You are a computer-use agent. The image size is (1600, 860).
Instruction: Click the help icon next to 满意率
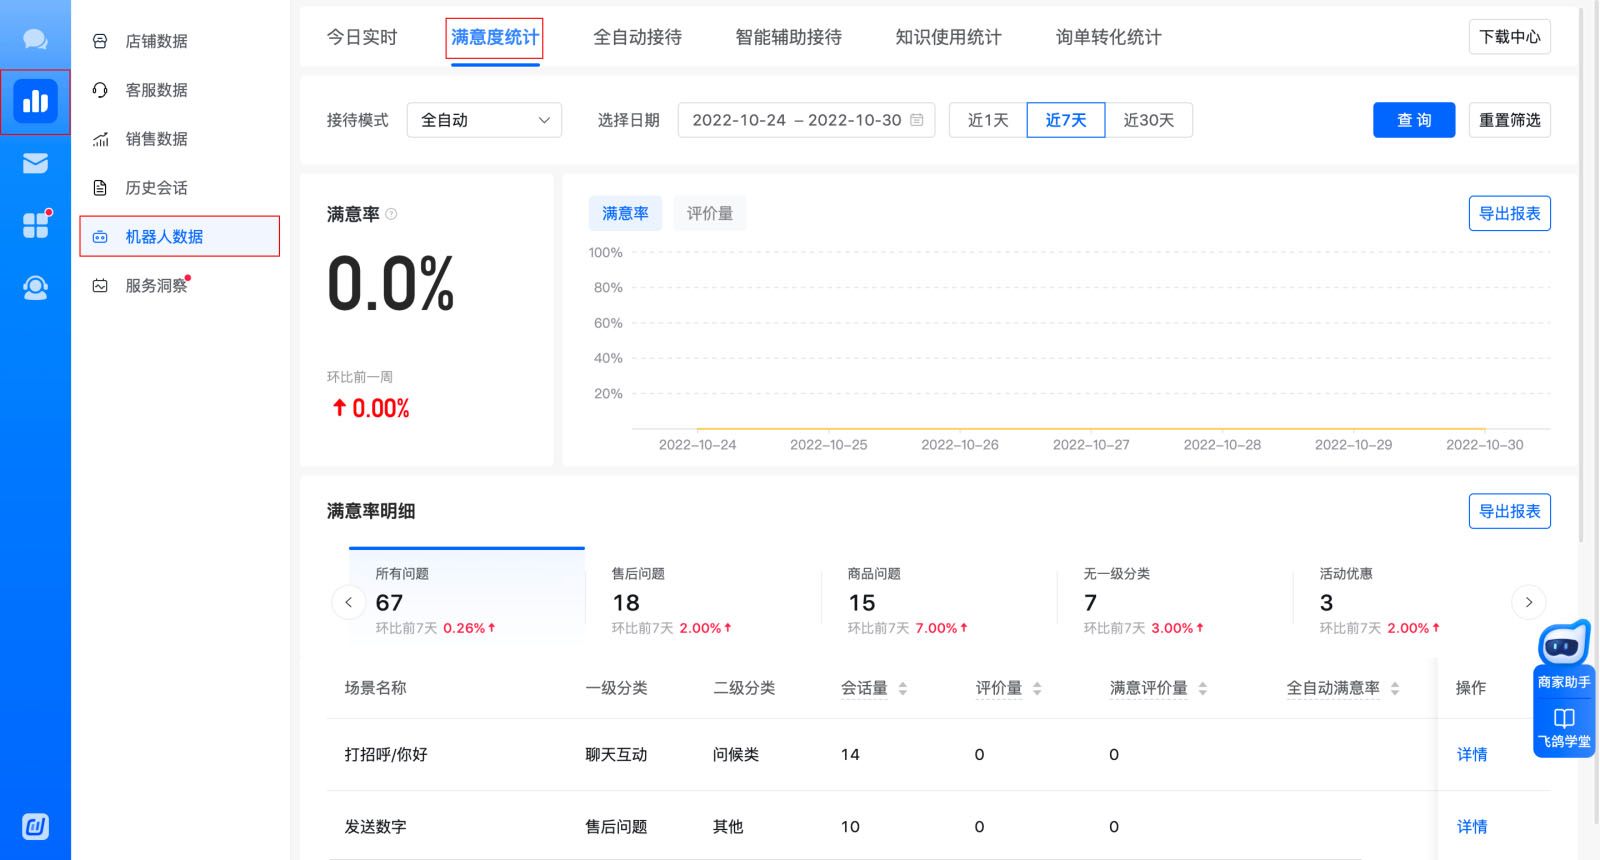(391, 214)
